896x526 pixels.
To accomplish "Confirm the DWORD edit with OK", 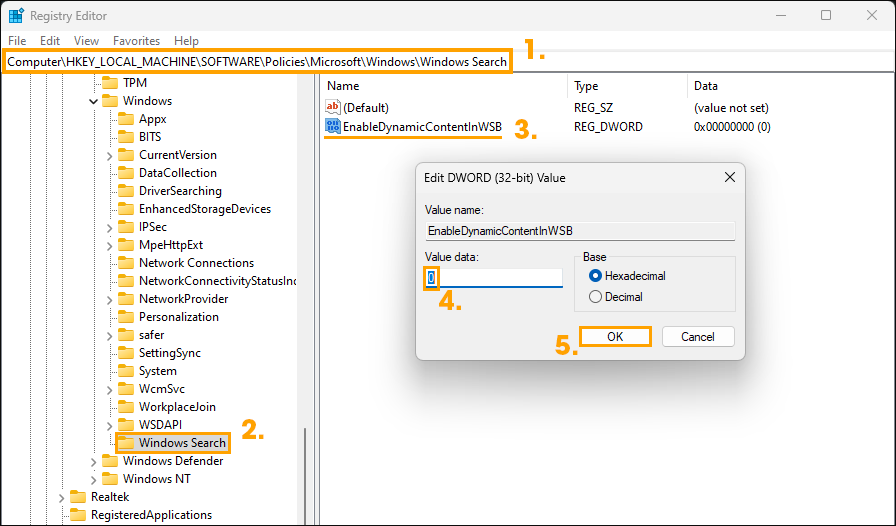I will pyautogui.click(x=615, y=337).
